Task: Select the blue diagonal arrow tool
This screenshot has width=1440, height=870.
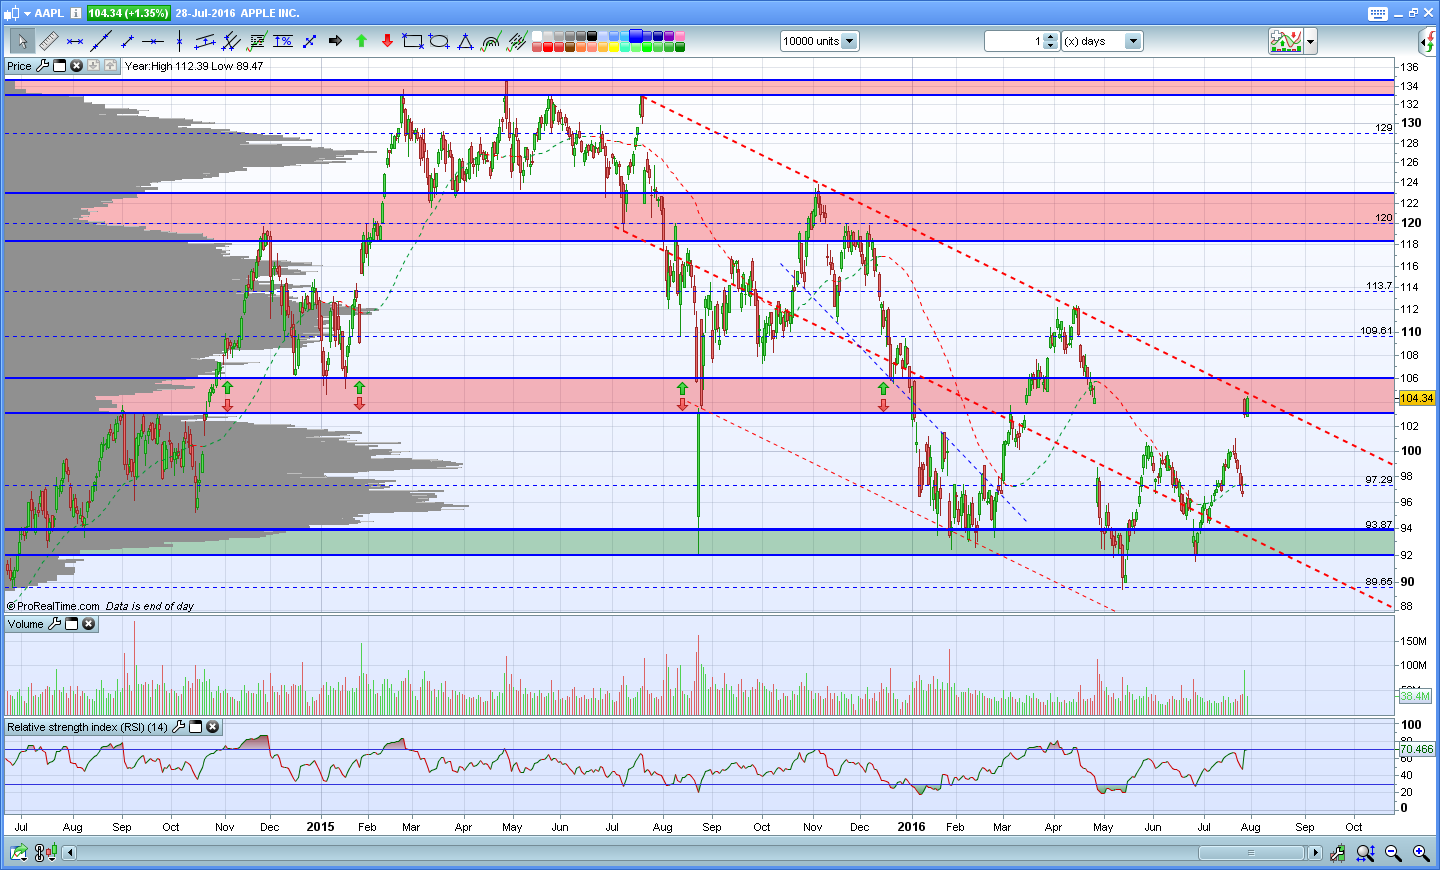Action: pyautogui.click(x=309, y=41)
